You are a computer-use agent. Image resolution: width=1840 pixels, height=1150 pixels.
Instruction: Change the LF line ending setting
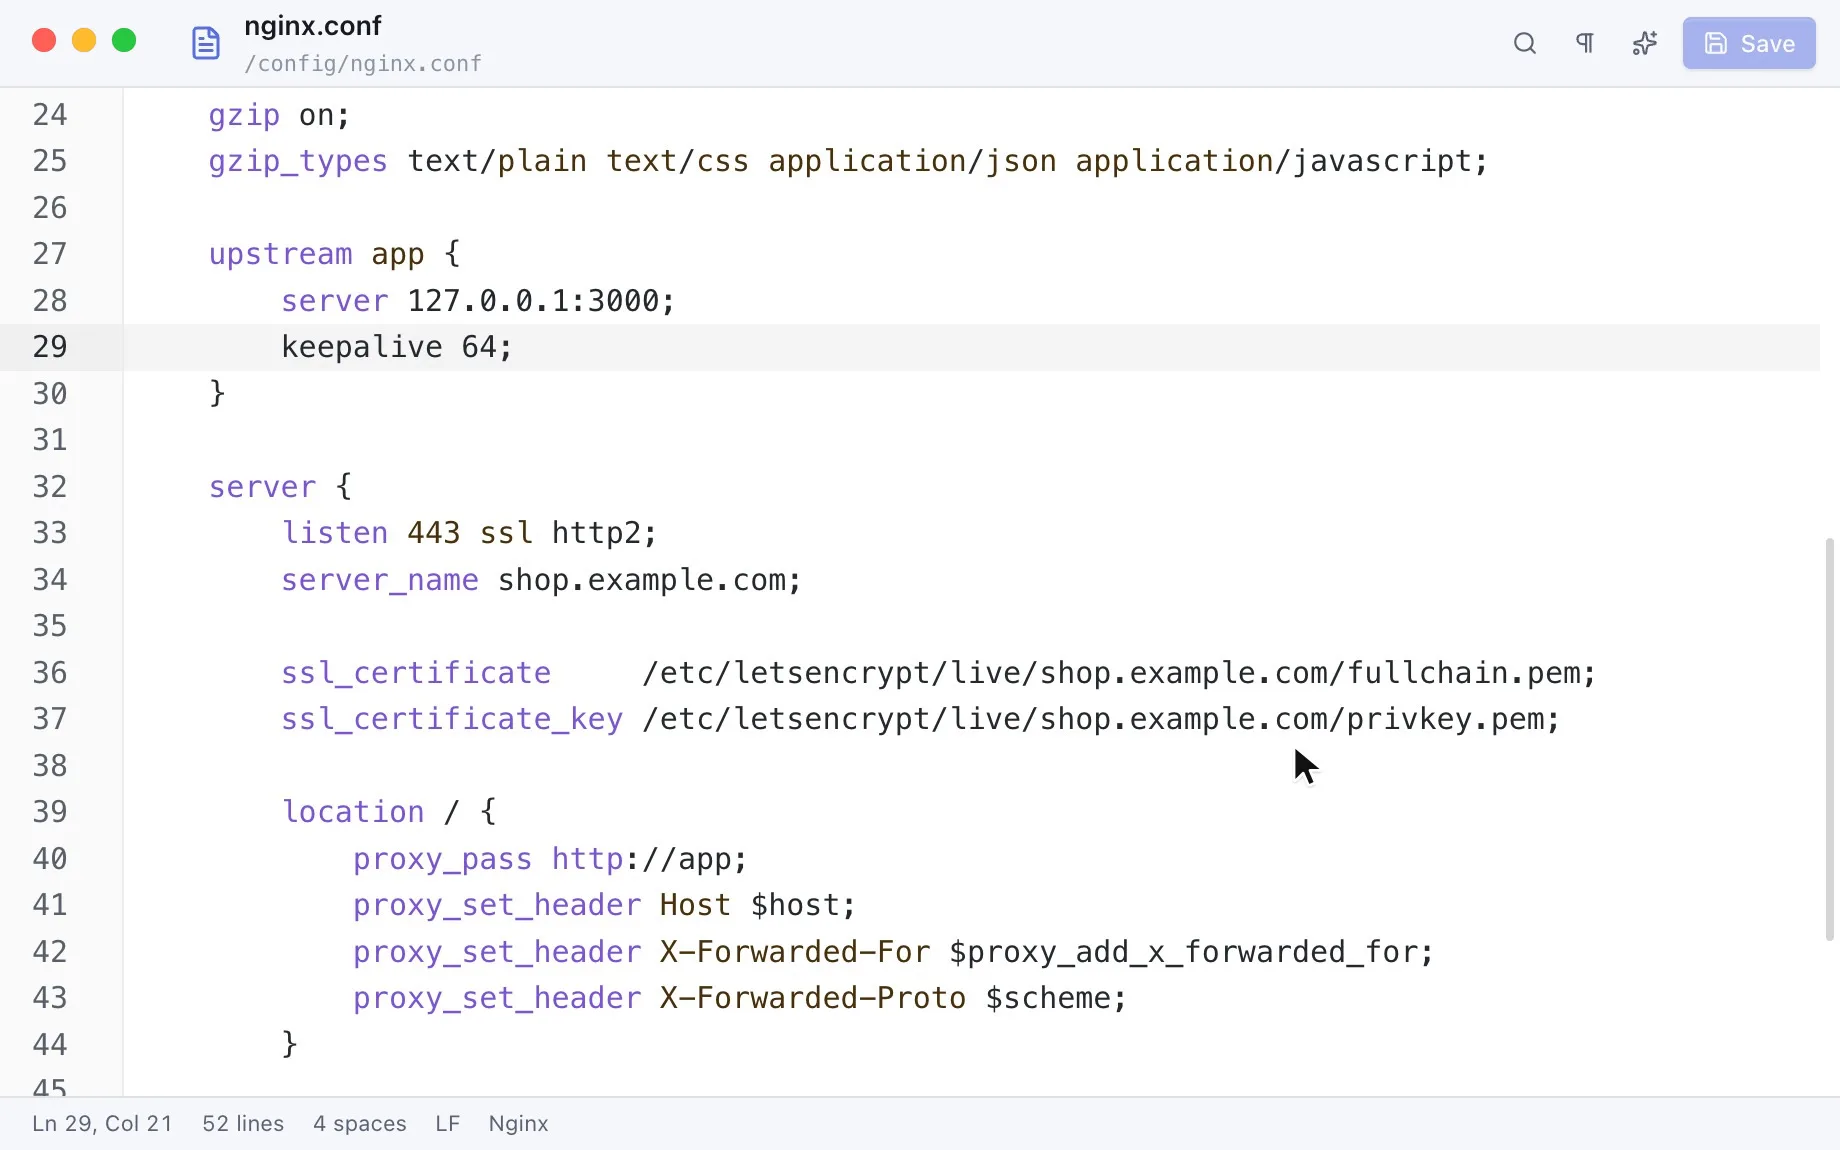448,1124
